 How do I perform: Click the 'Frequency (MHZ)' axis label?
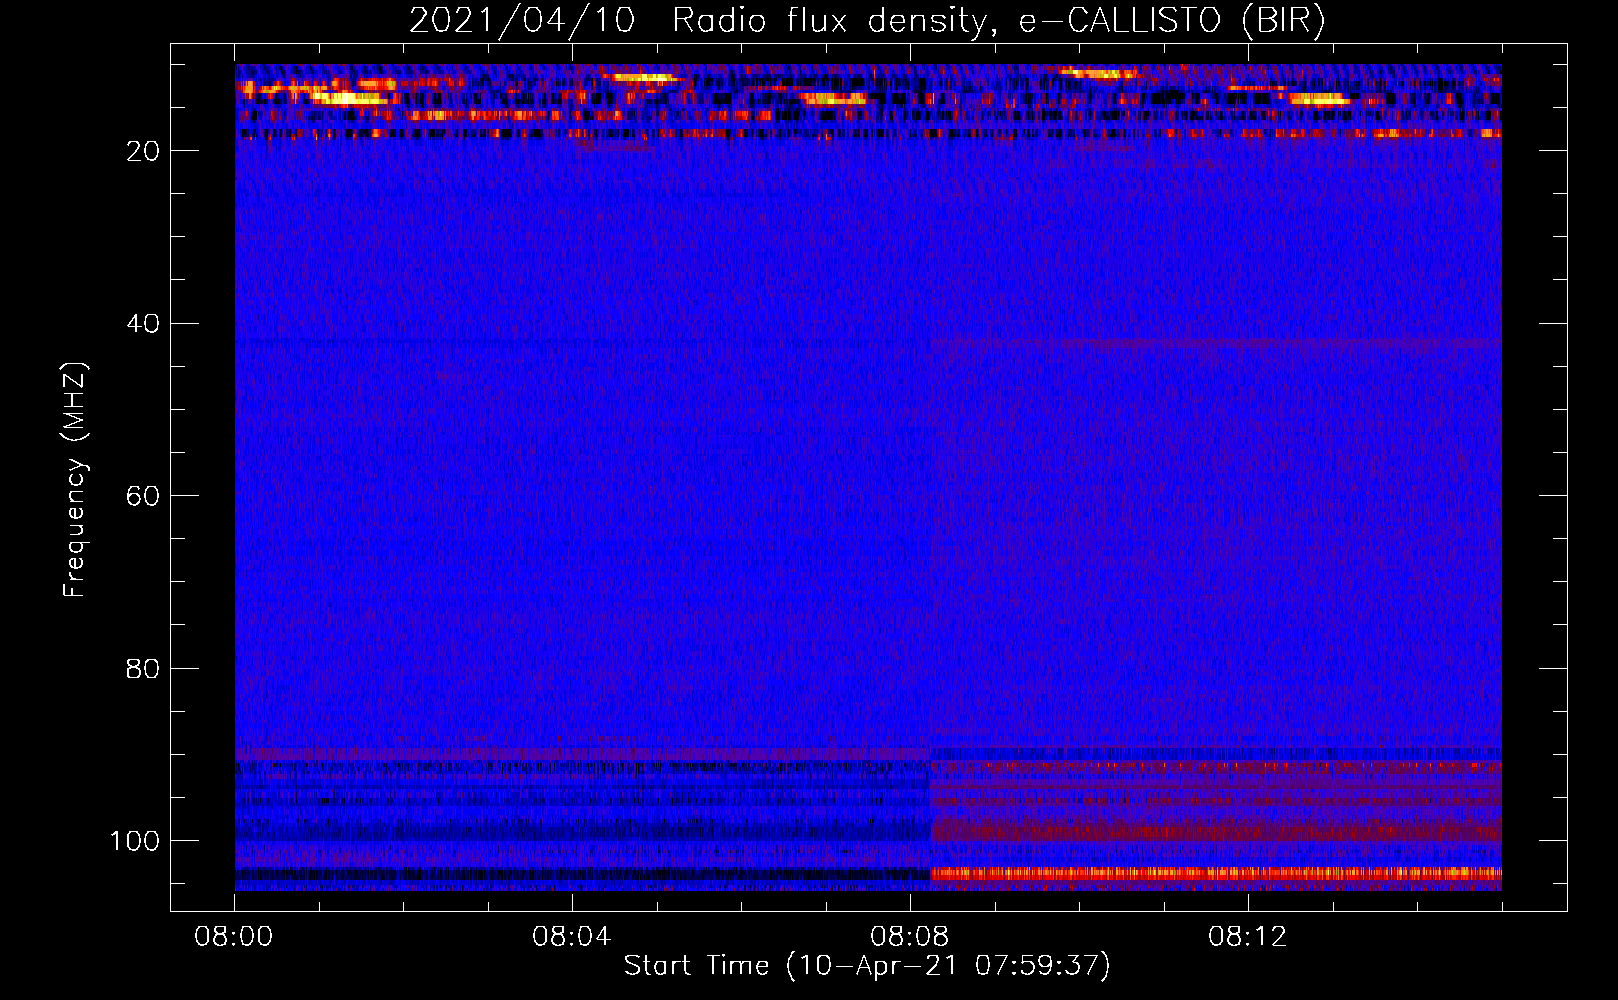[74, 479]
